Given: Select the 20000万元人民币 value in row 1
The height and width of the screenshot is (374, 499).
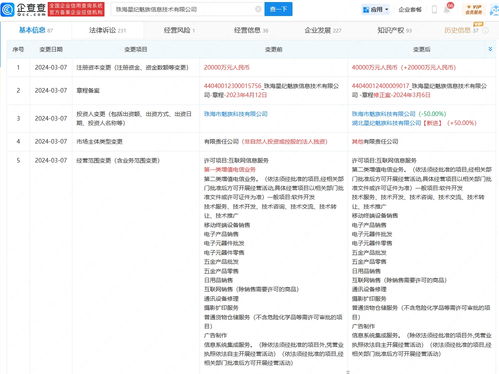Looking at the screenshot, I should coord(227,68).
